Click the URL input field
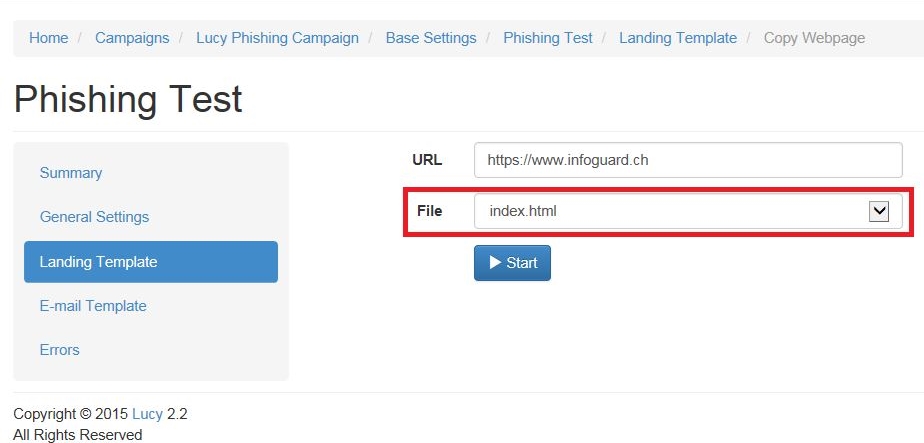This screenshot has width=924, height=443. click(x=688, y=160)
